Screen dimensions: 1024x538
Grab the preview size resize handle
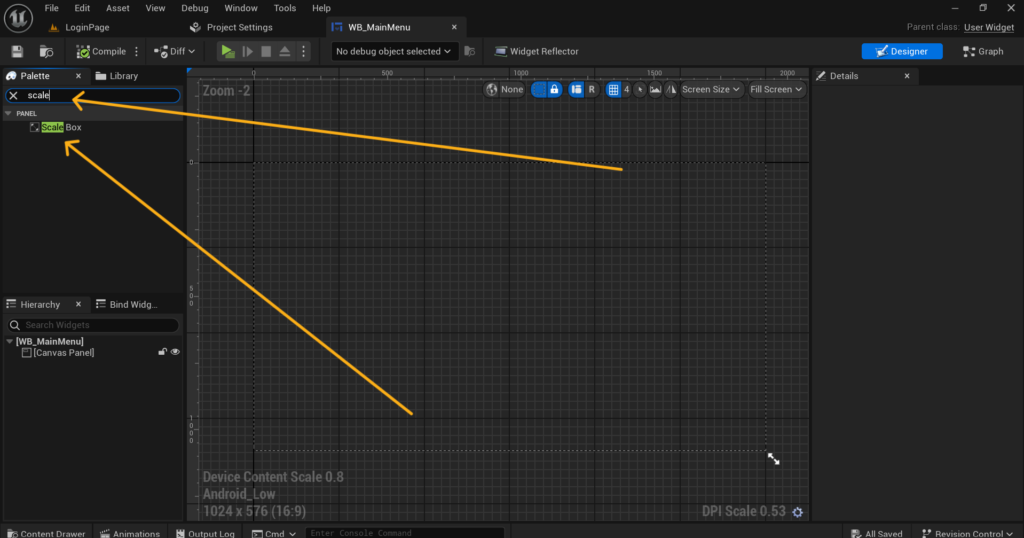(x=774, y=459)
